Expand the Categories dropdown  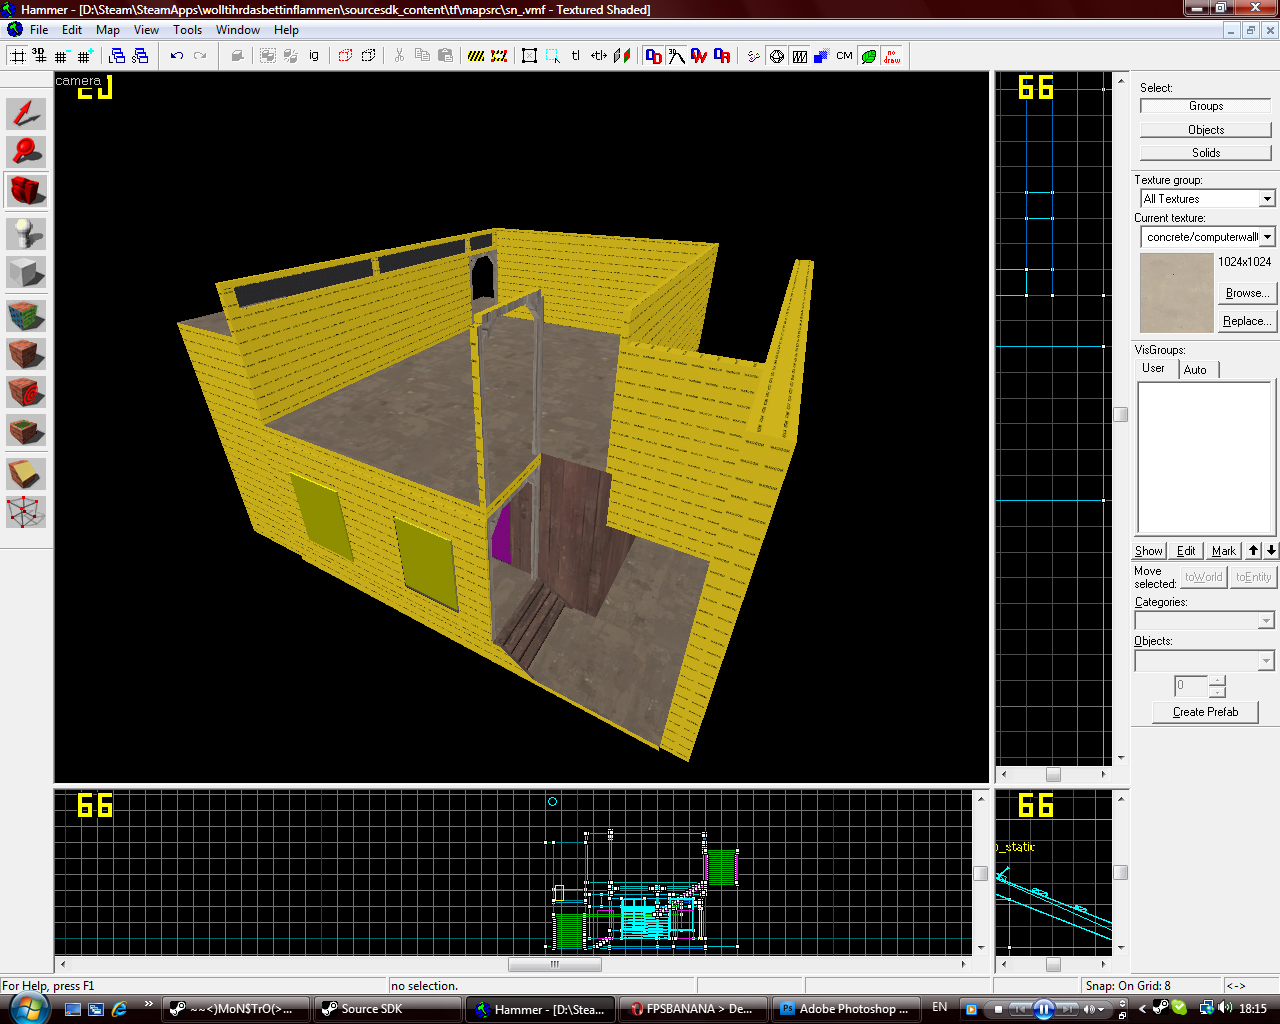click(x=1266, y=621)
